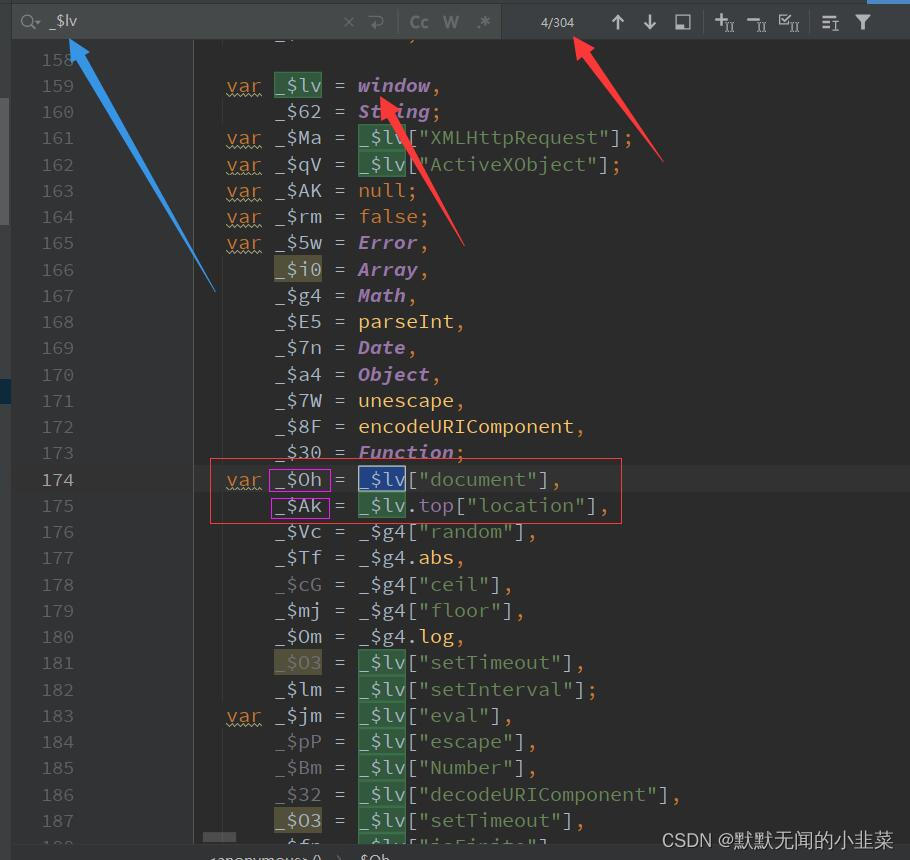Toggle the Regex (.*) search option

[x=483, y=22]
